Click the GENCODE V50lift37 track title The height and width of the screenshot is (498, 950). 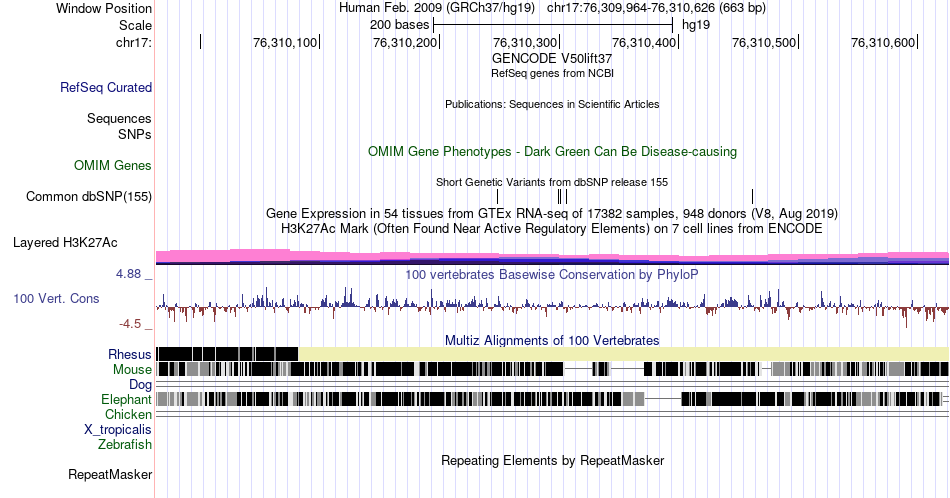[x=552, y=59]
